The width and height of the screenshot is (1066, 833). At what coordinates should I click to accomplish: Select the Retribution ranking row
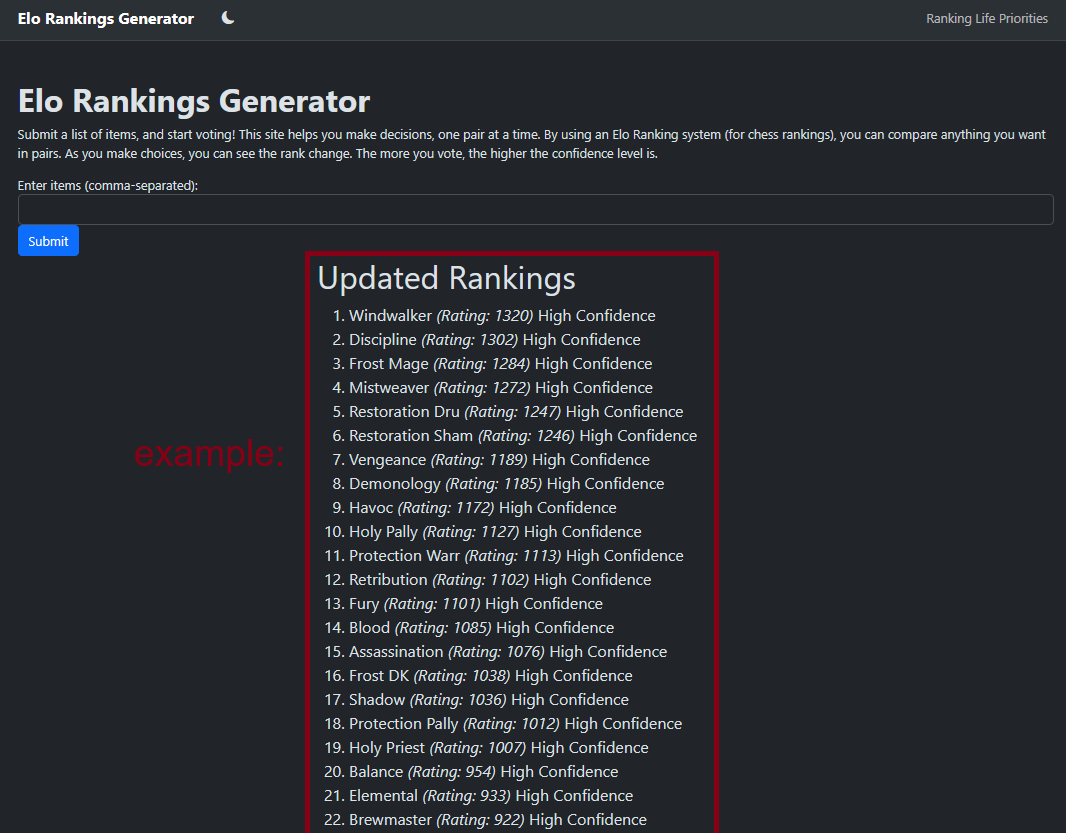point(487,579)
